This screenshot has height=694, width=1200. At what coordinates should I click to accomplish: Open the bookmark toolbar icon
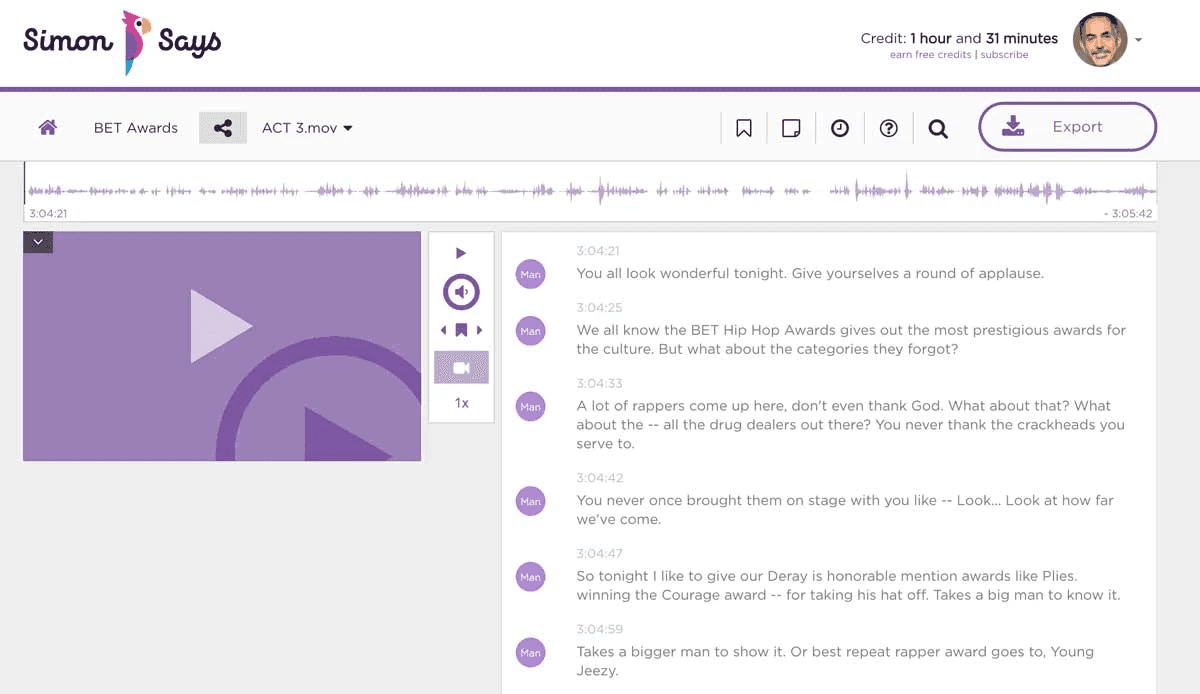pyautogui.click(x=743, y=128)
